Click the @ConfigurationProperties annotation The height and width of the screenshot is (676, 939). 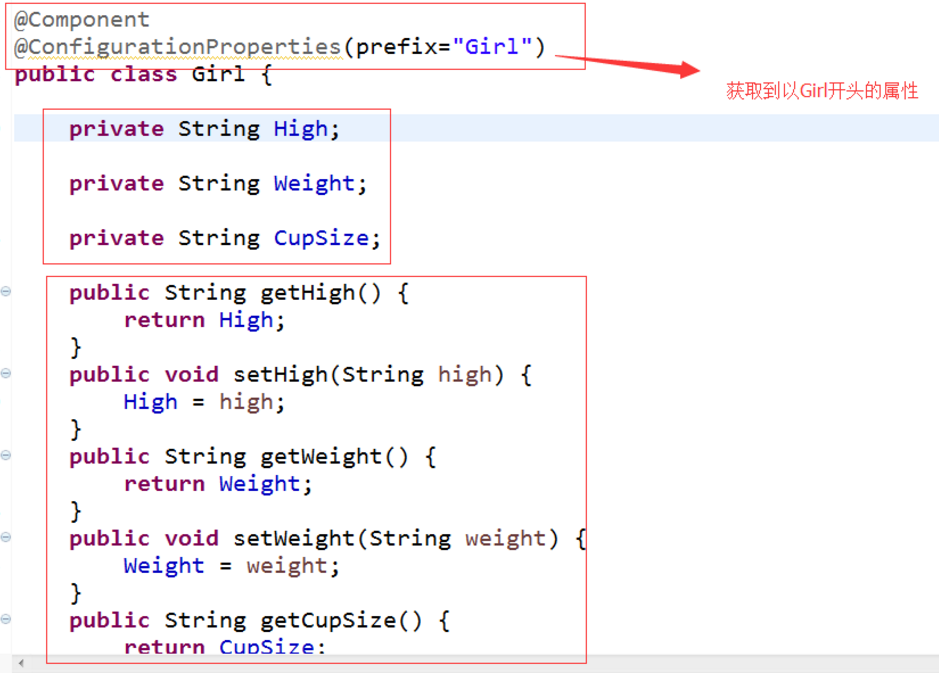pos(178,47)
